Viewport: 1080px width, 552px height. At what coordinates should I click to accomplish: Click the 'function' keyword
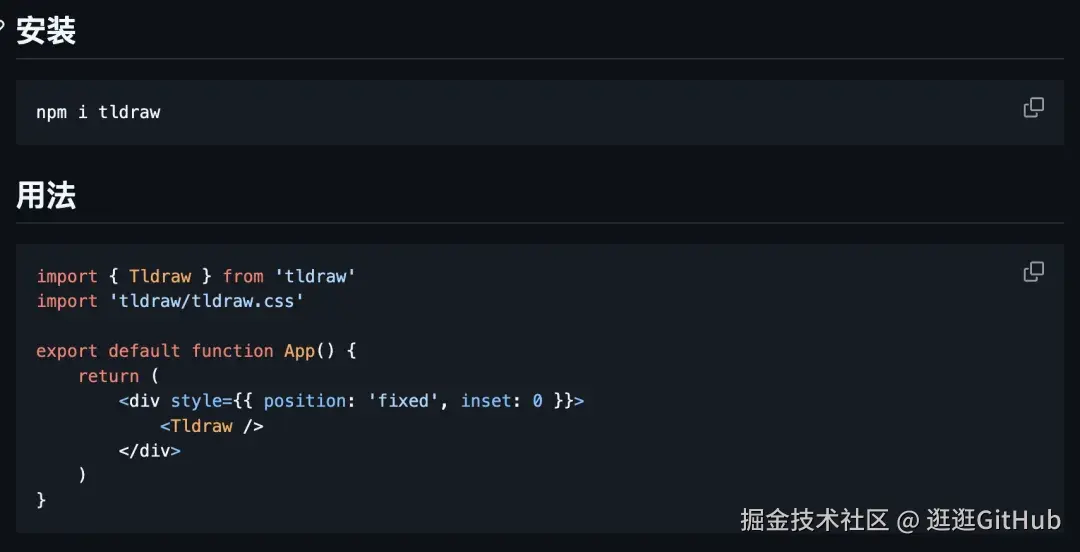click(233, 351)
